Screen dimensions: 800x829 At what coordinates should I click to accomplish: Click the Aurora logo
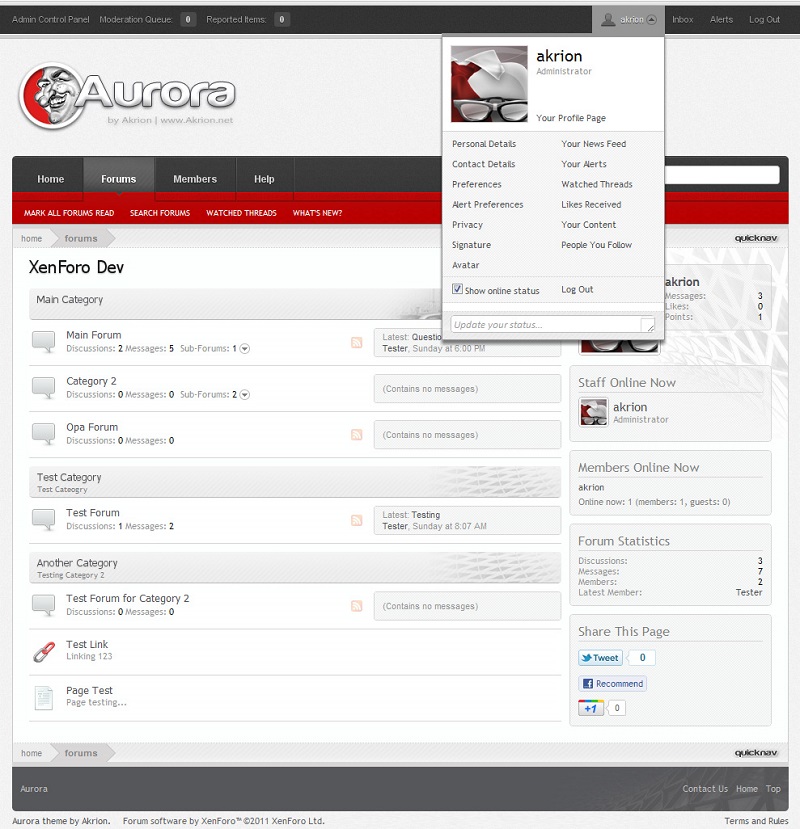coord(127,96)
